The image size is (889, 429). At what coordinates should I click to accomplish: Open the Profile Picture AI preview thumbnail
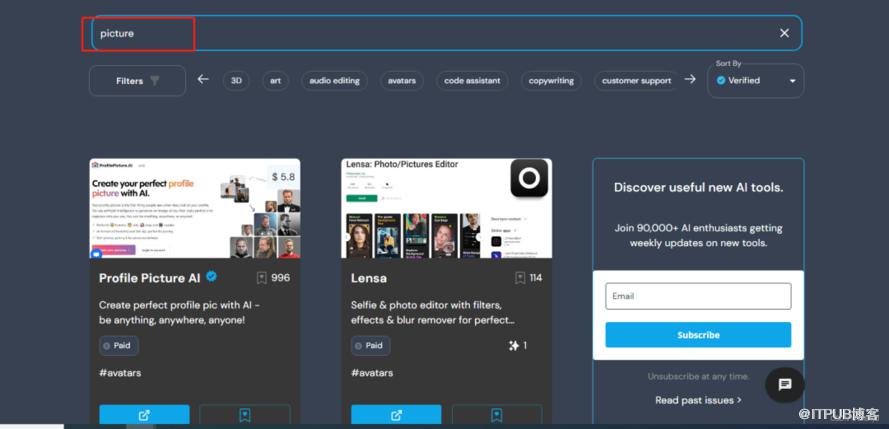pos(195,209)
